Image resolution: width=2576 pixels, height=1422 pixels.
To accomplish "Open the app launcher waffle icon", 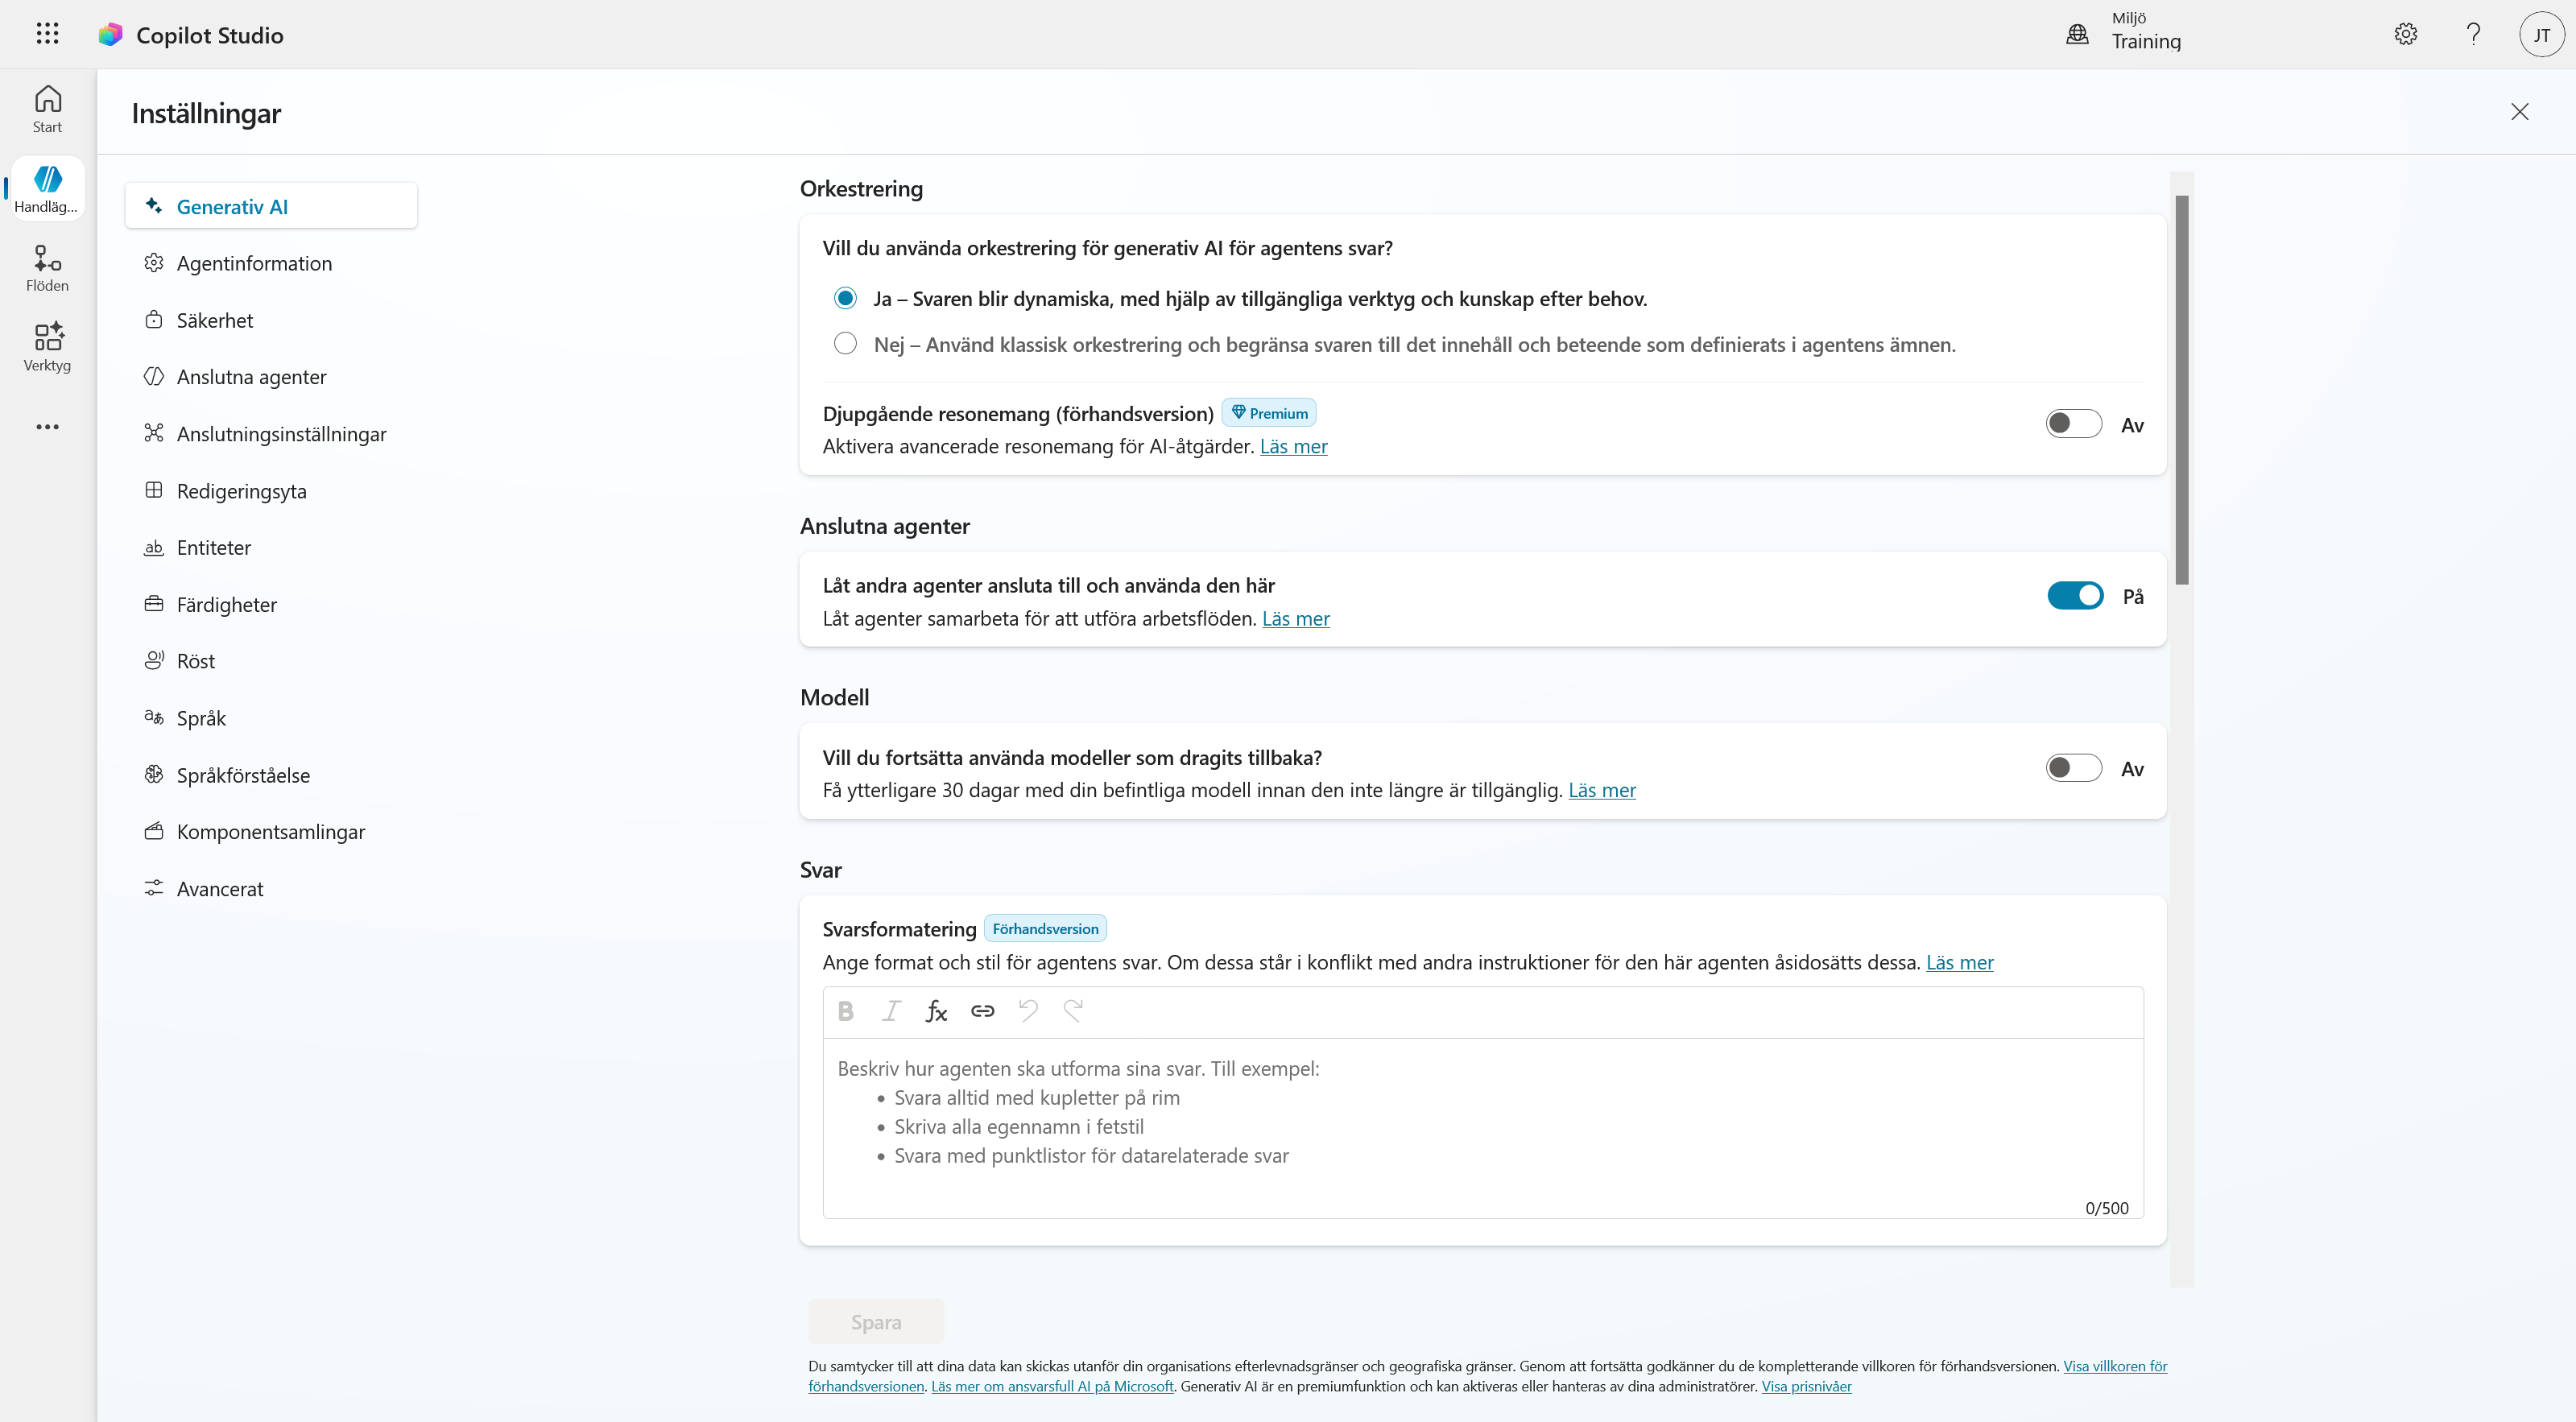I will (x=47, y=34).
